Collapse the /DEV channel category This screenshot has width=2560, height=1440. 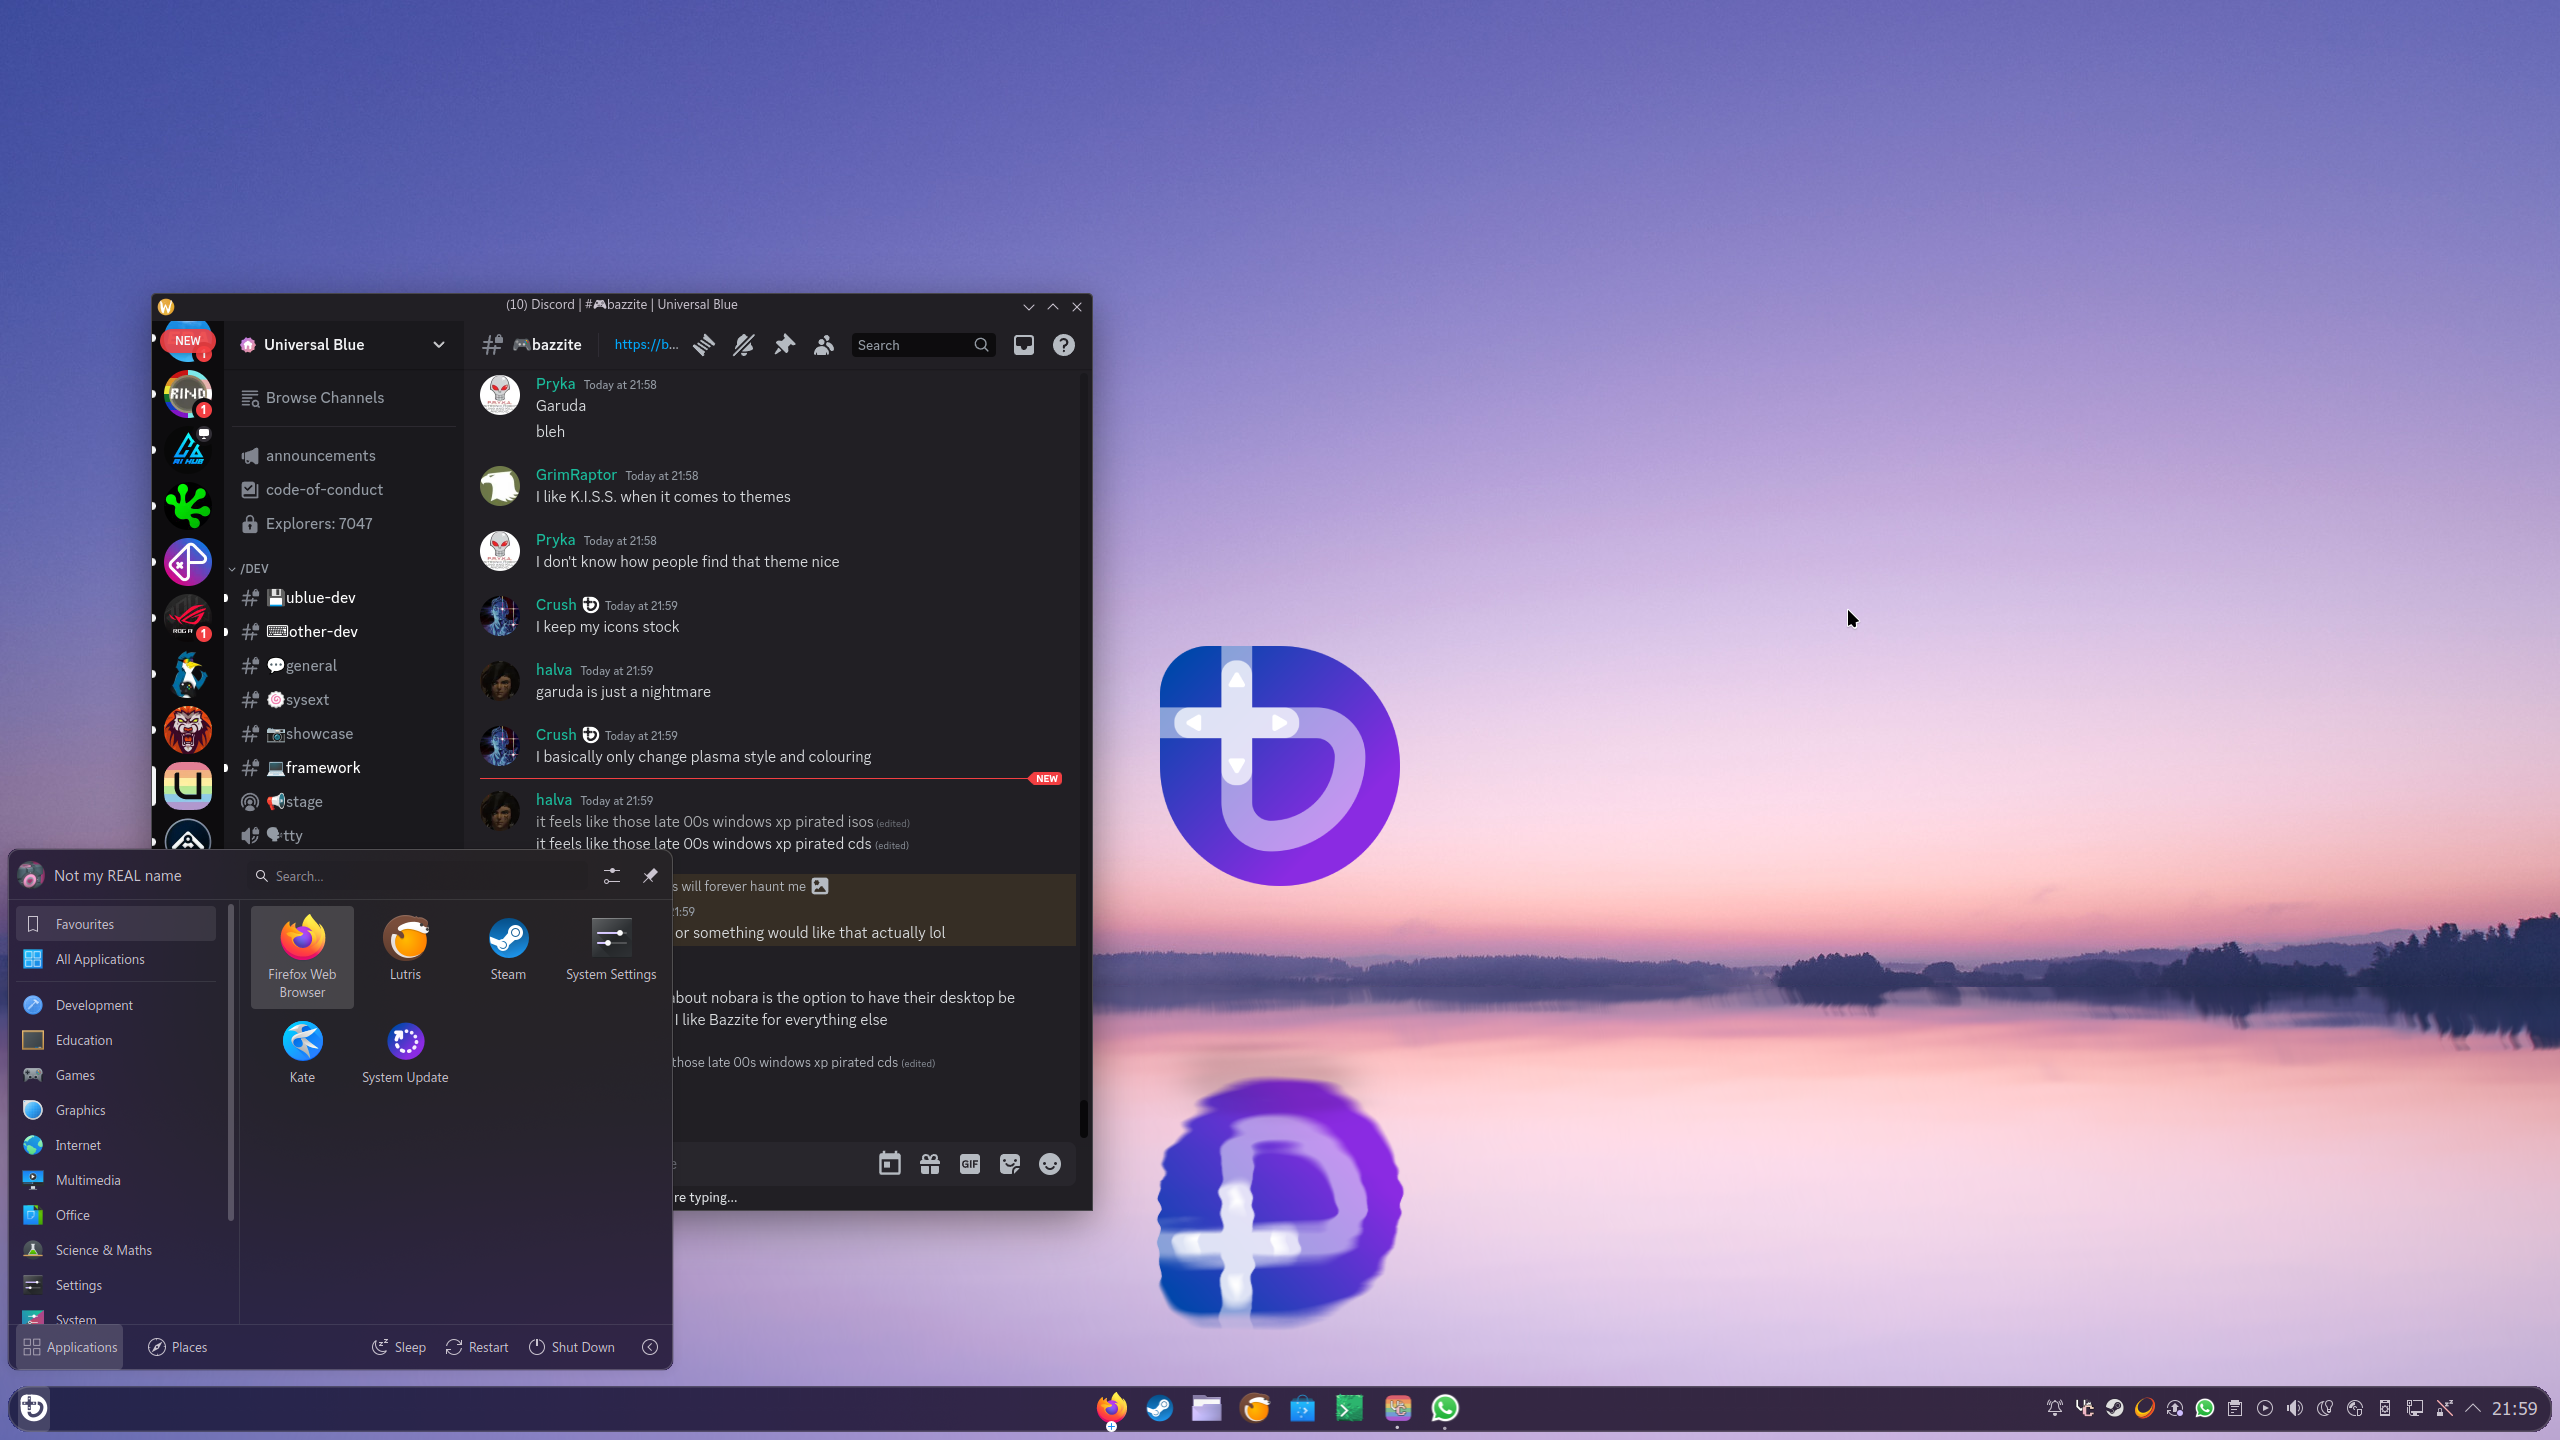pyautogui.click(x=250, y=568)
